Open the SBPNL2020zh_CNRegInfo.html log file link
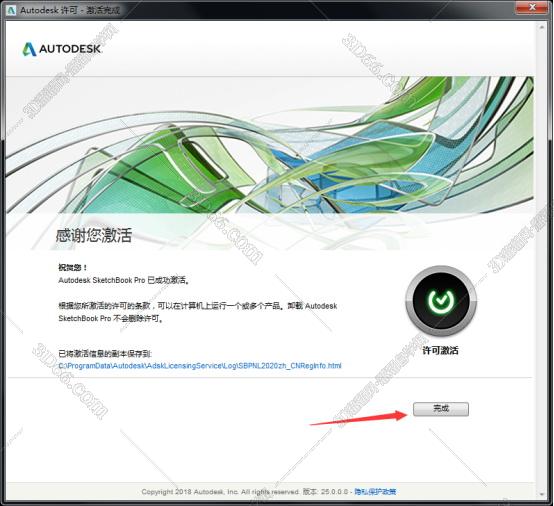 tap(200, 365)
